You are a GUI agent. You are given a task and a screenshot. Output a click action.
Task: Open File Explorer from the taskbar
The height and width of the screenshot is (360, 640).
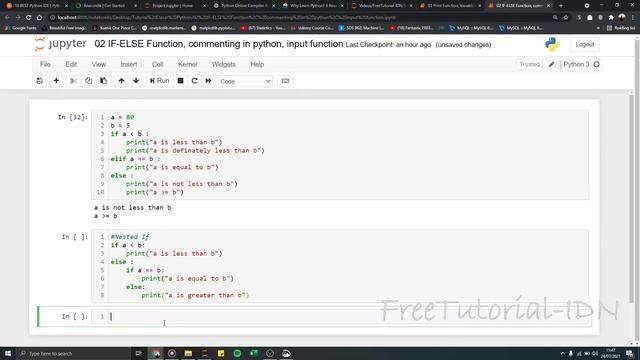pyautogui.click(x=188, y=353)
